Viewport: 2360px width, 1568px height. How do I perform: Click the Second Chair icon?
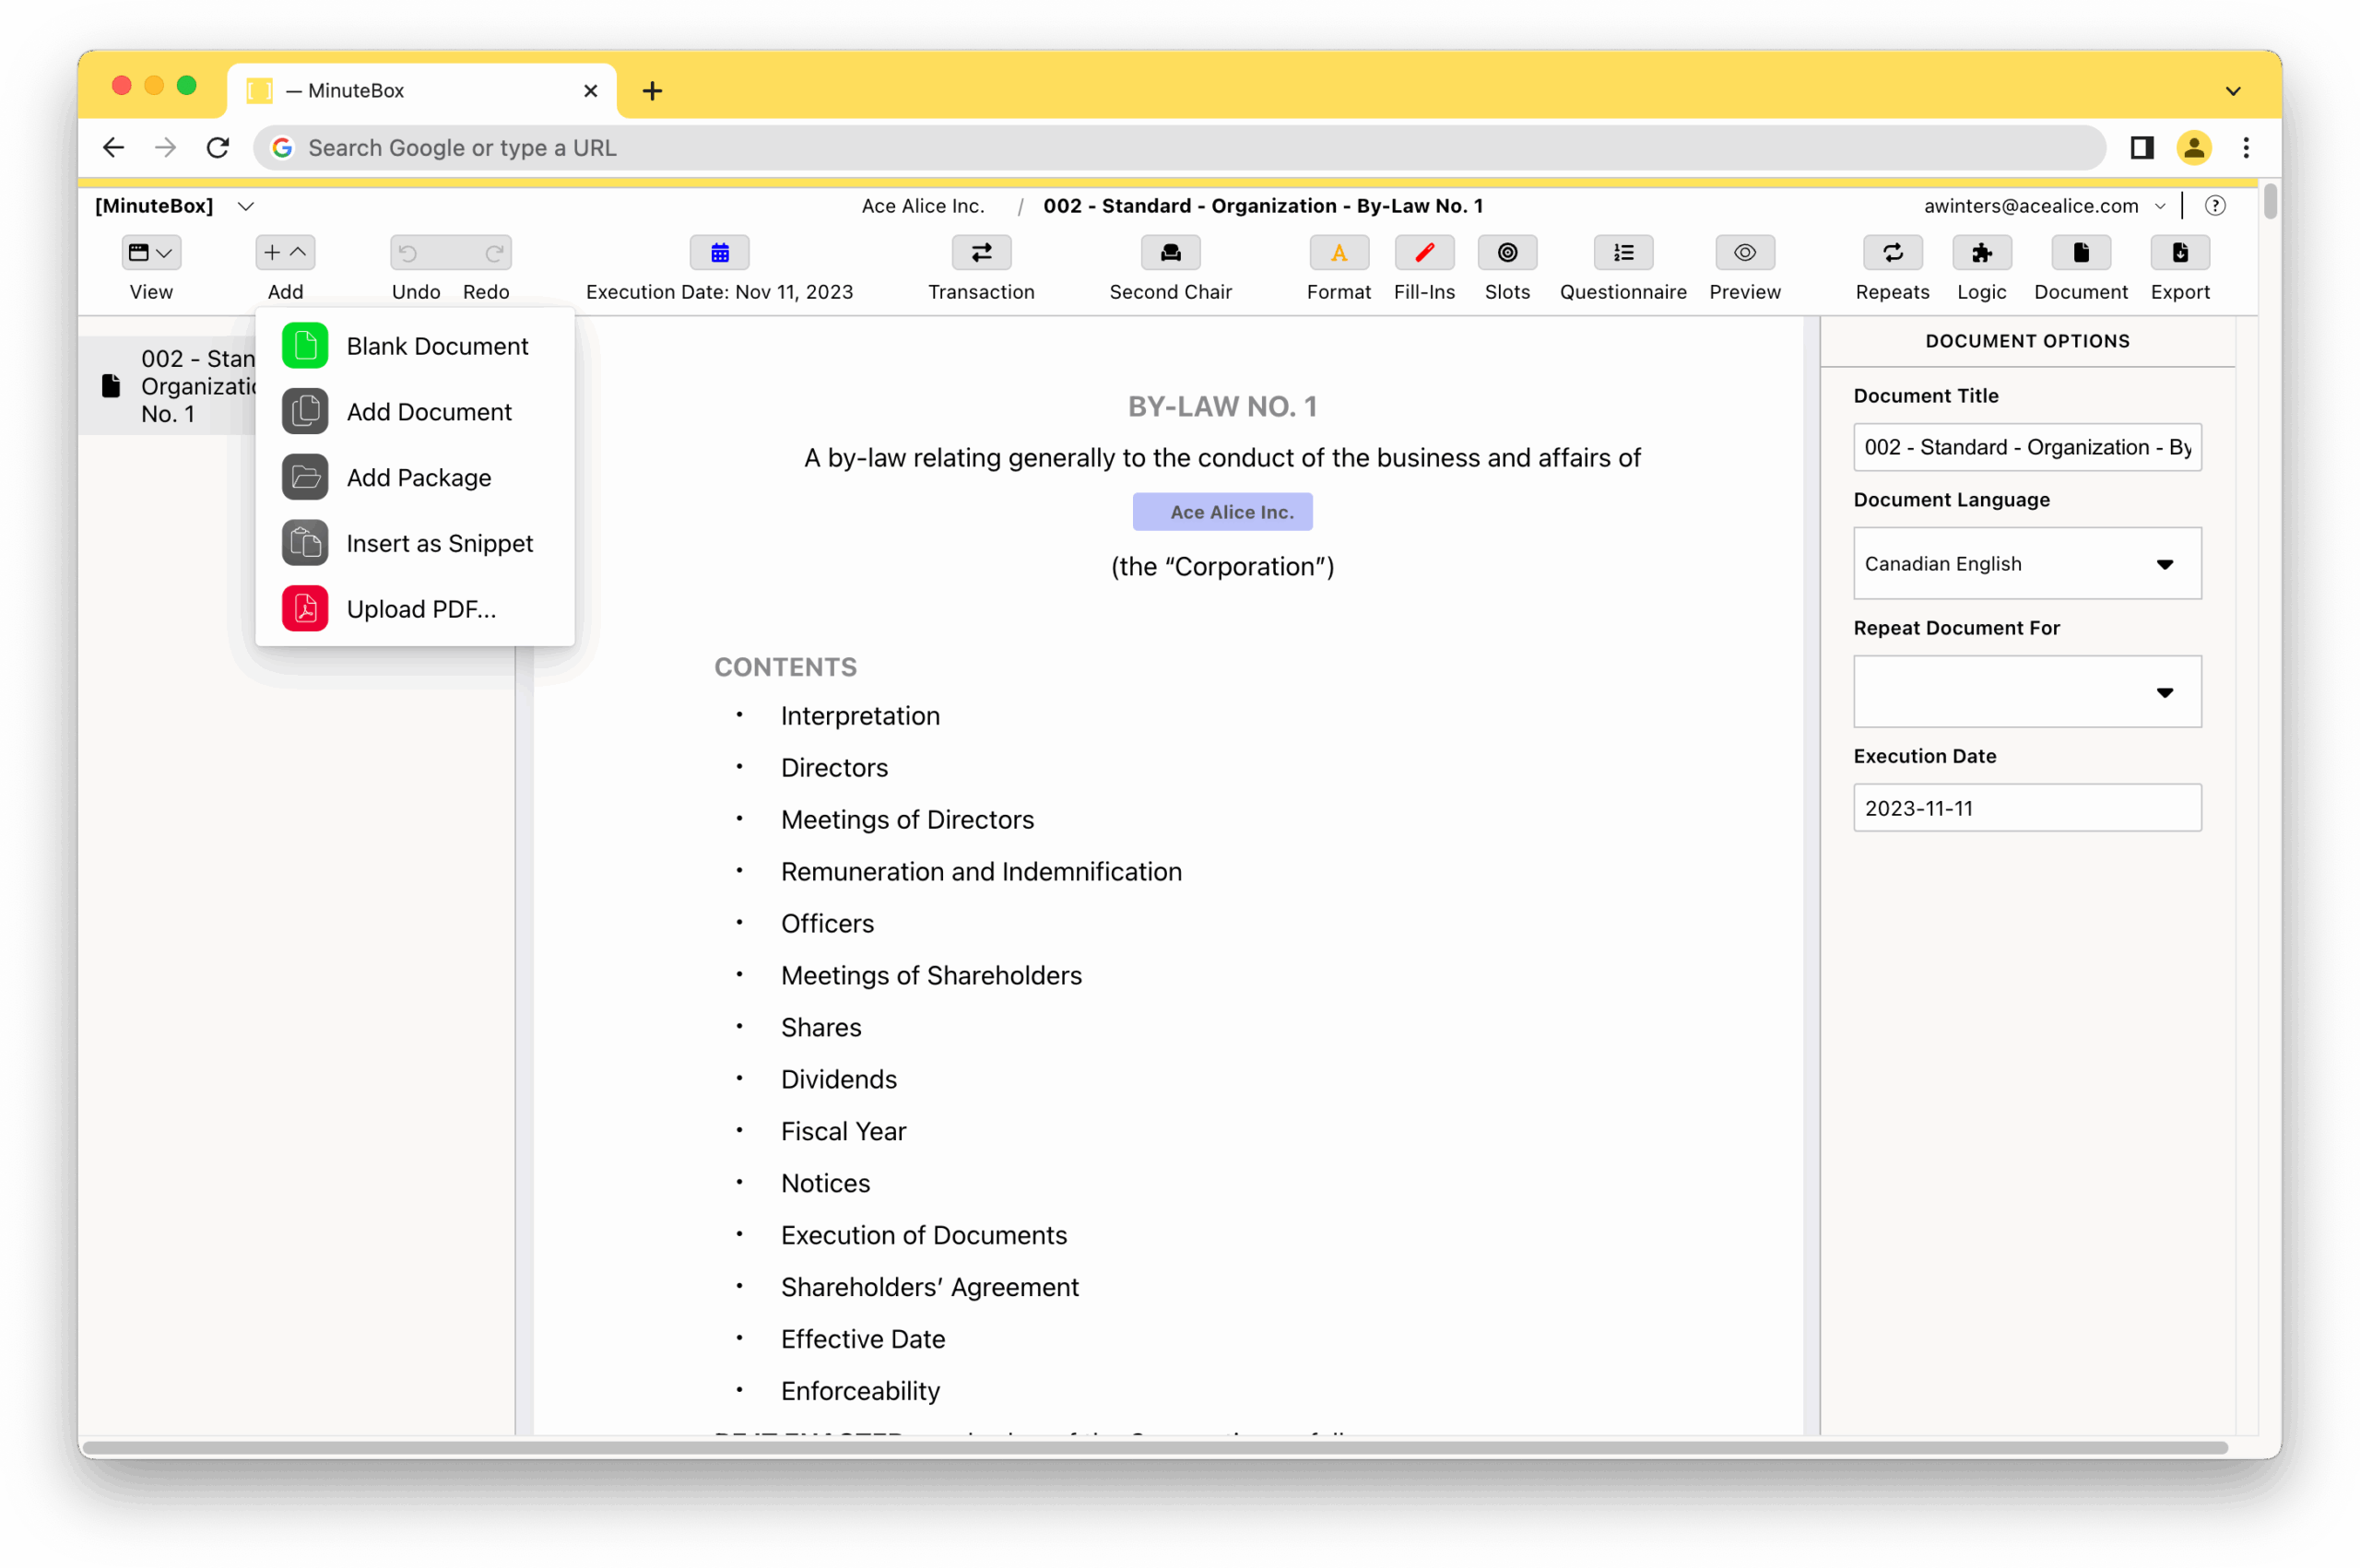click(x=1169, y=253)
